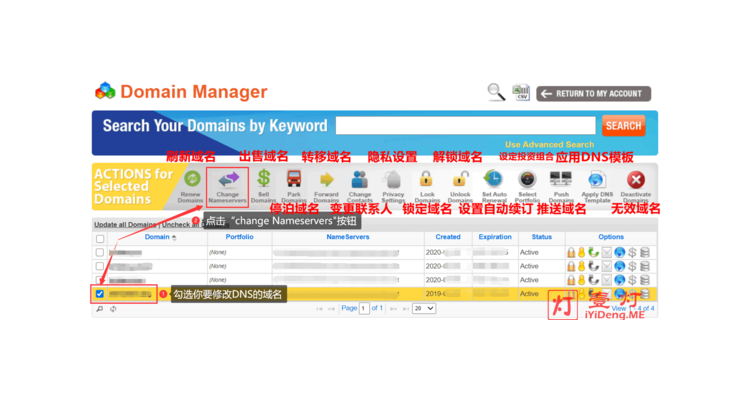Select the Park Domains action
The width and height of the screenshot is (750, 400).
tap(294, 187)
